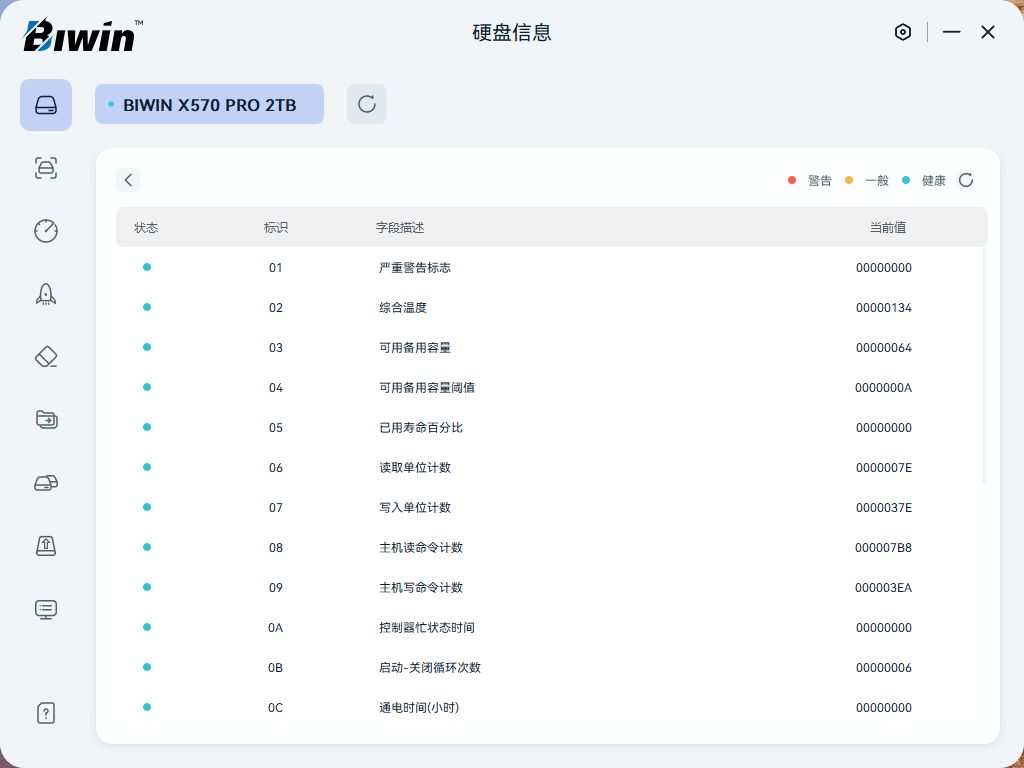Click the identifier 0C in the table
The width and height of the screenshot is (1024, 768).
pos(276,707)
